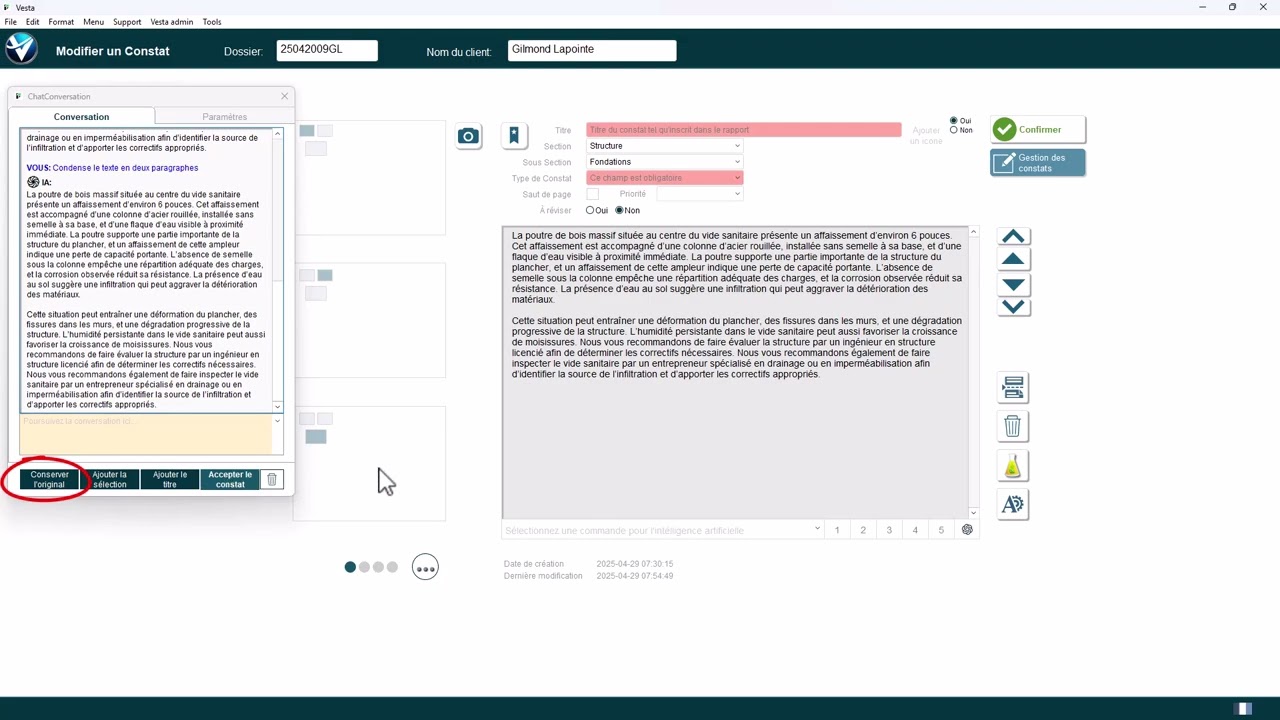1280x720 pixels.
Task: Switch to the Paramètres tab
Action: [224, 117]
